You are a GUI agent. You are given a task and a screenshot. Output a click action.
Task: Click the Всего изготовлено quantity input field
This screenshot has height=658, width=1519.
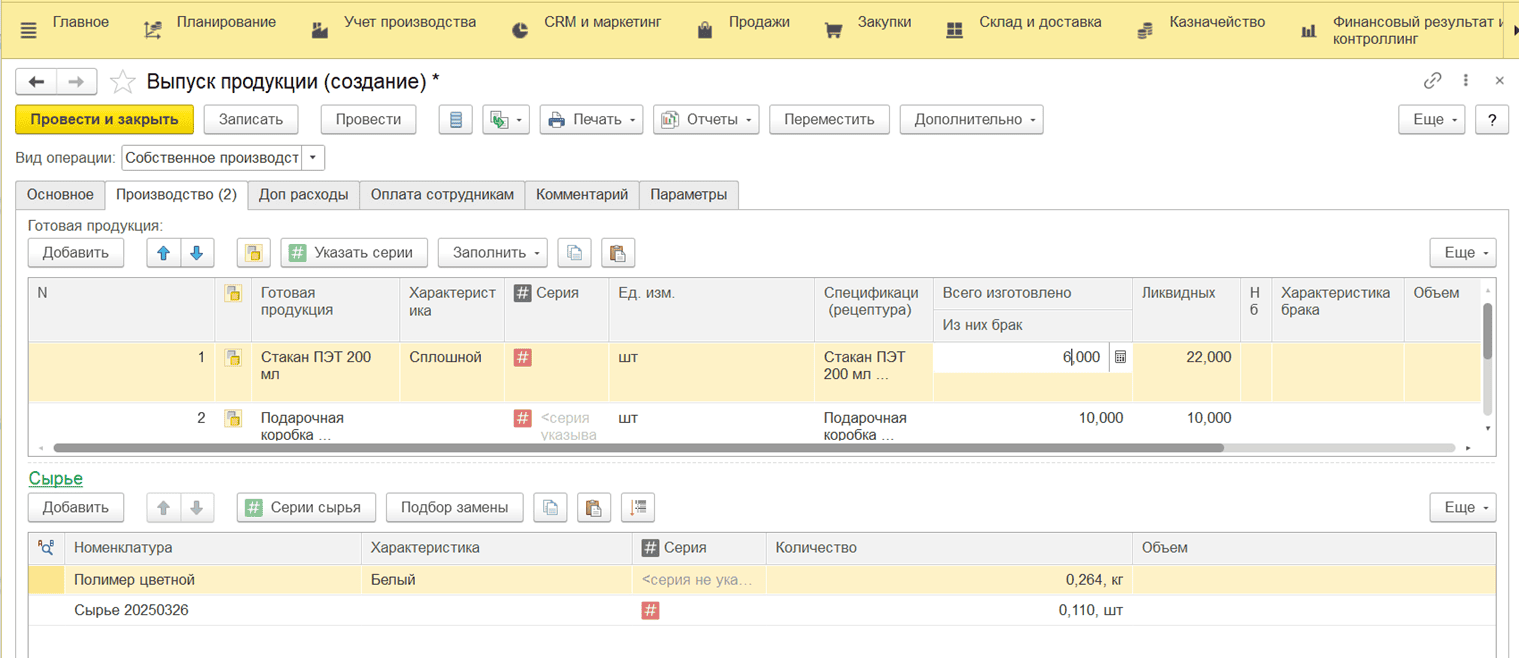1020,357
